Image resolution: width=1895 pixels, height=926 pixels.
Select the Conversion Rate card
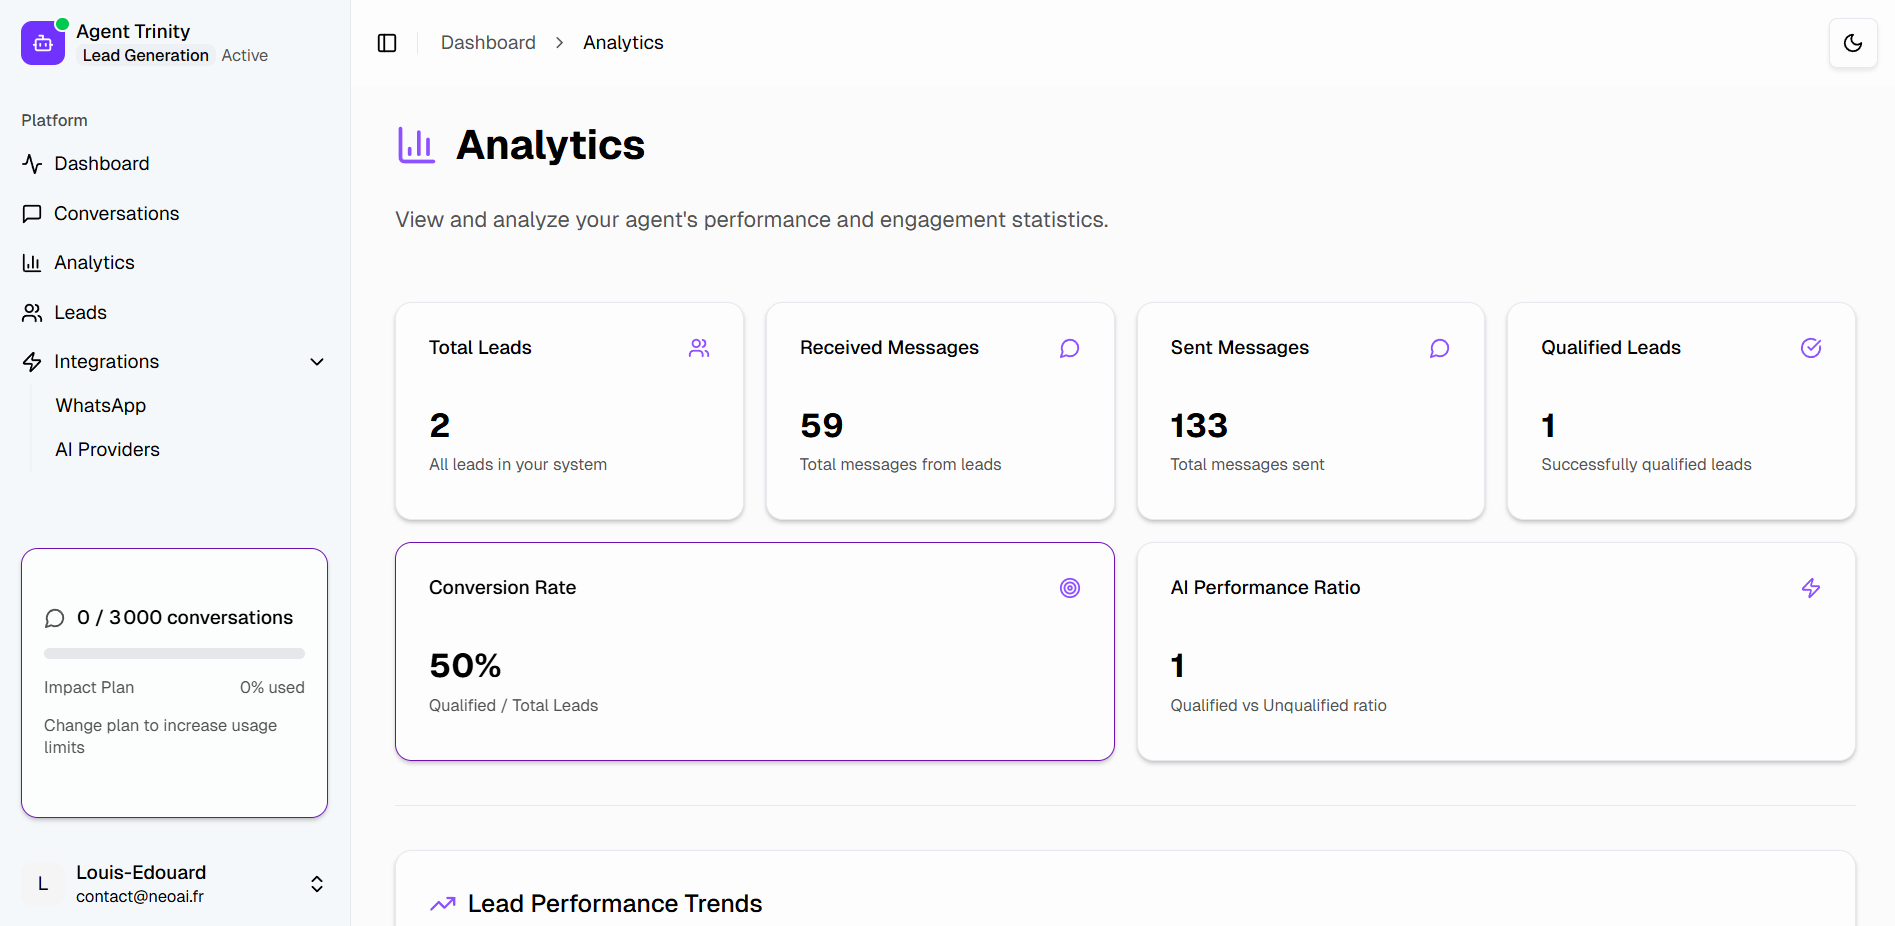point(754,651)
